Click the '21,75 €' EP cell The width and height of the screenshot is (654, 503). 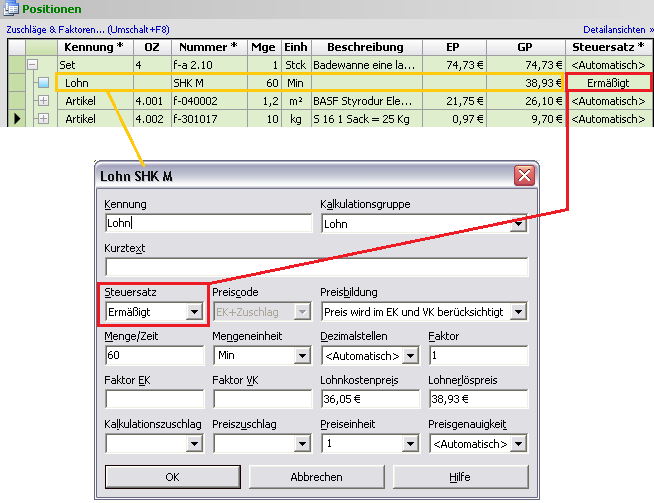pyautogui.click(x=454, y=101)
